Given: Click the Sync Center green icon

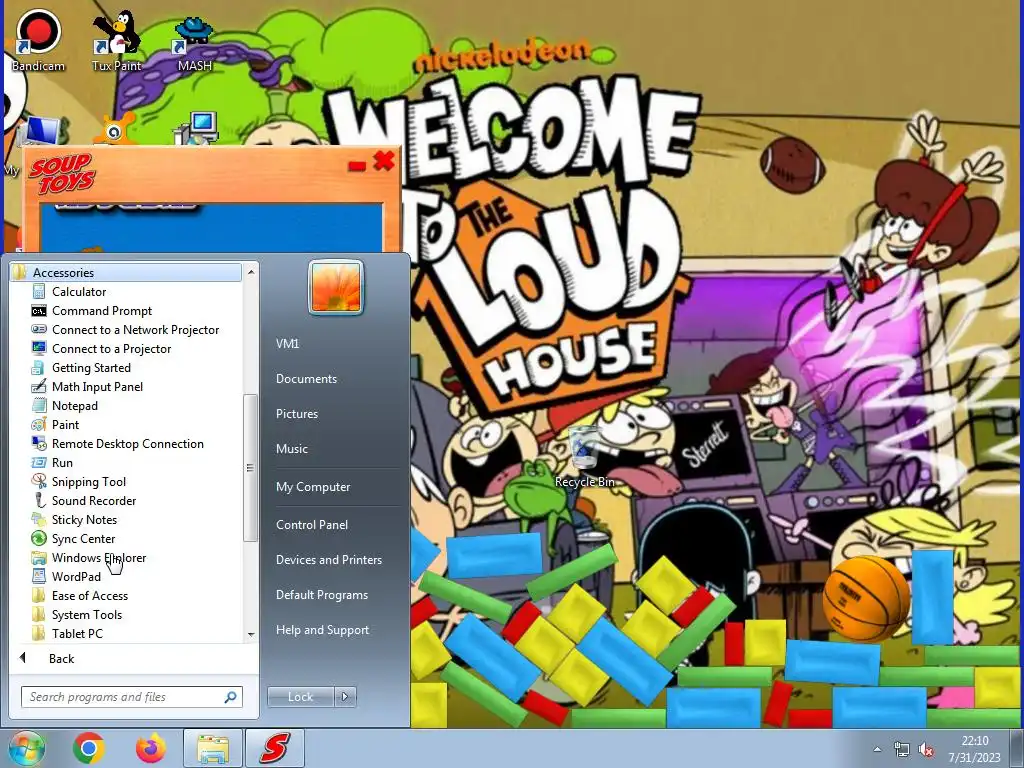Looking at the screenshot, I should (39, 538).
